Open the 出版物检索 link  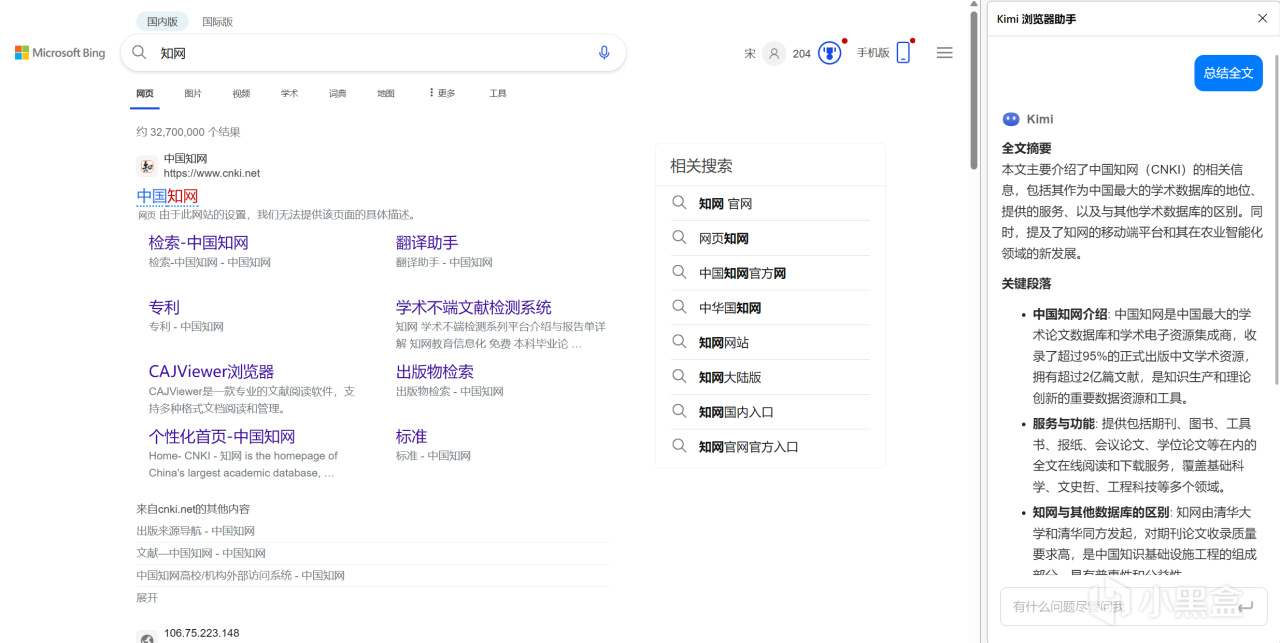click(x=435, y=371)
